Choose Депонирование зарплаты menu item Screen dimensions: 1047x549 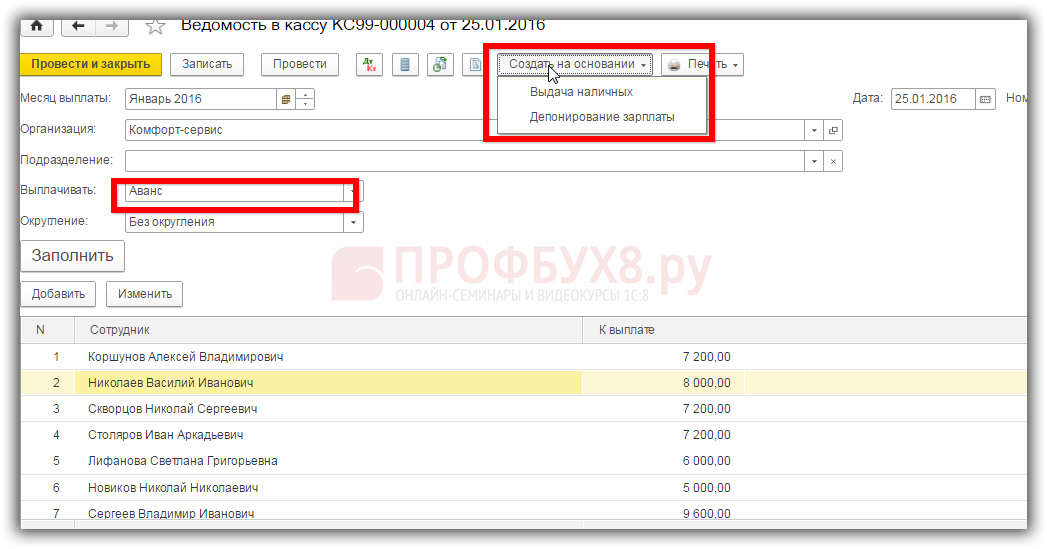[x=602, y=117]
